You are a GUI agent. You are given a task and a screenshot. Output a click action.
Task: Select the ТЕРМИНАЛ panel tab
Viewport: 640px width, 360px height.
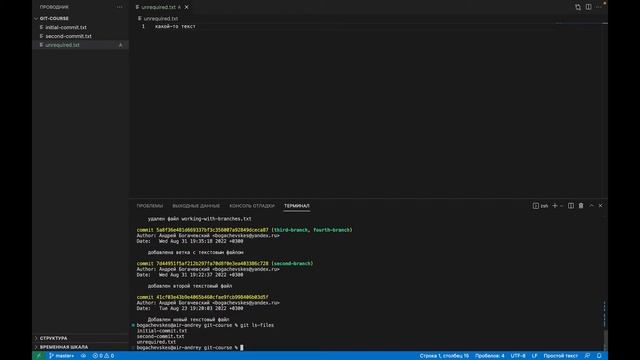point(297,206)
